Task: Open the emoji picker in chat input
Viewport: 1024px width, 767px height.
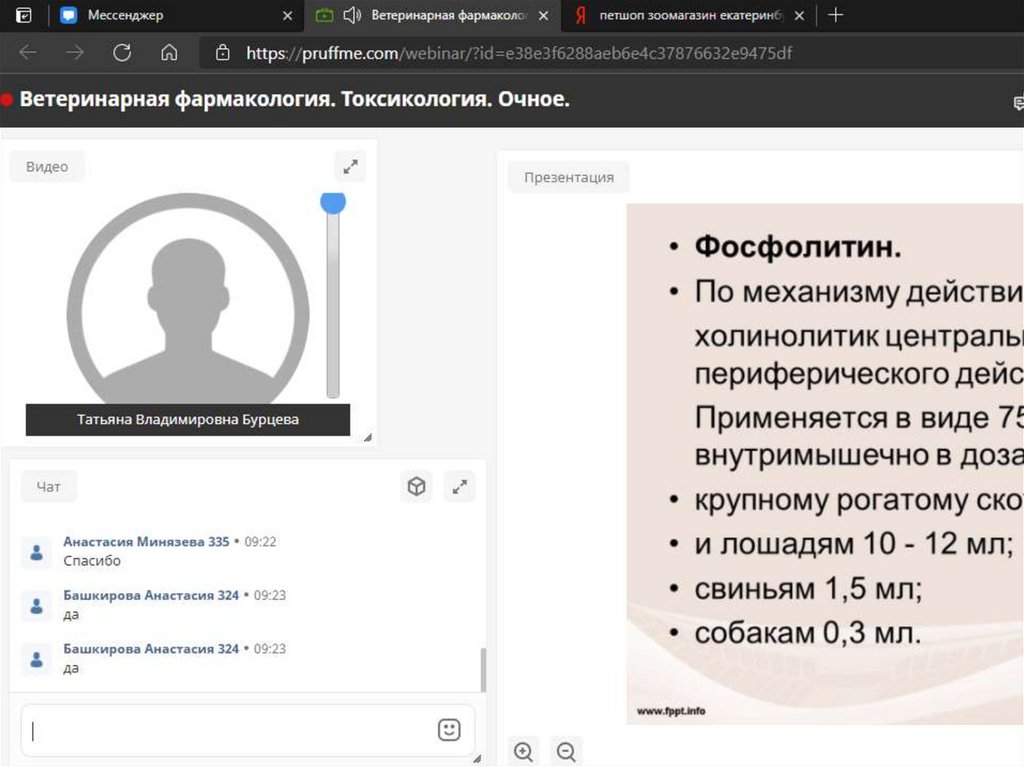Action: tap(449, 730)
